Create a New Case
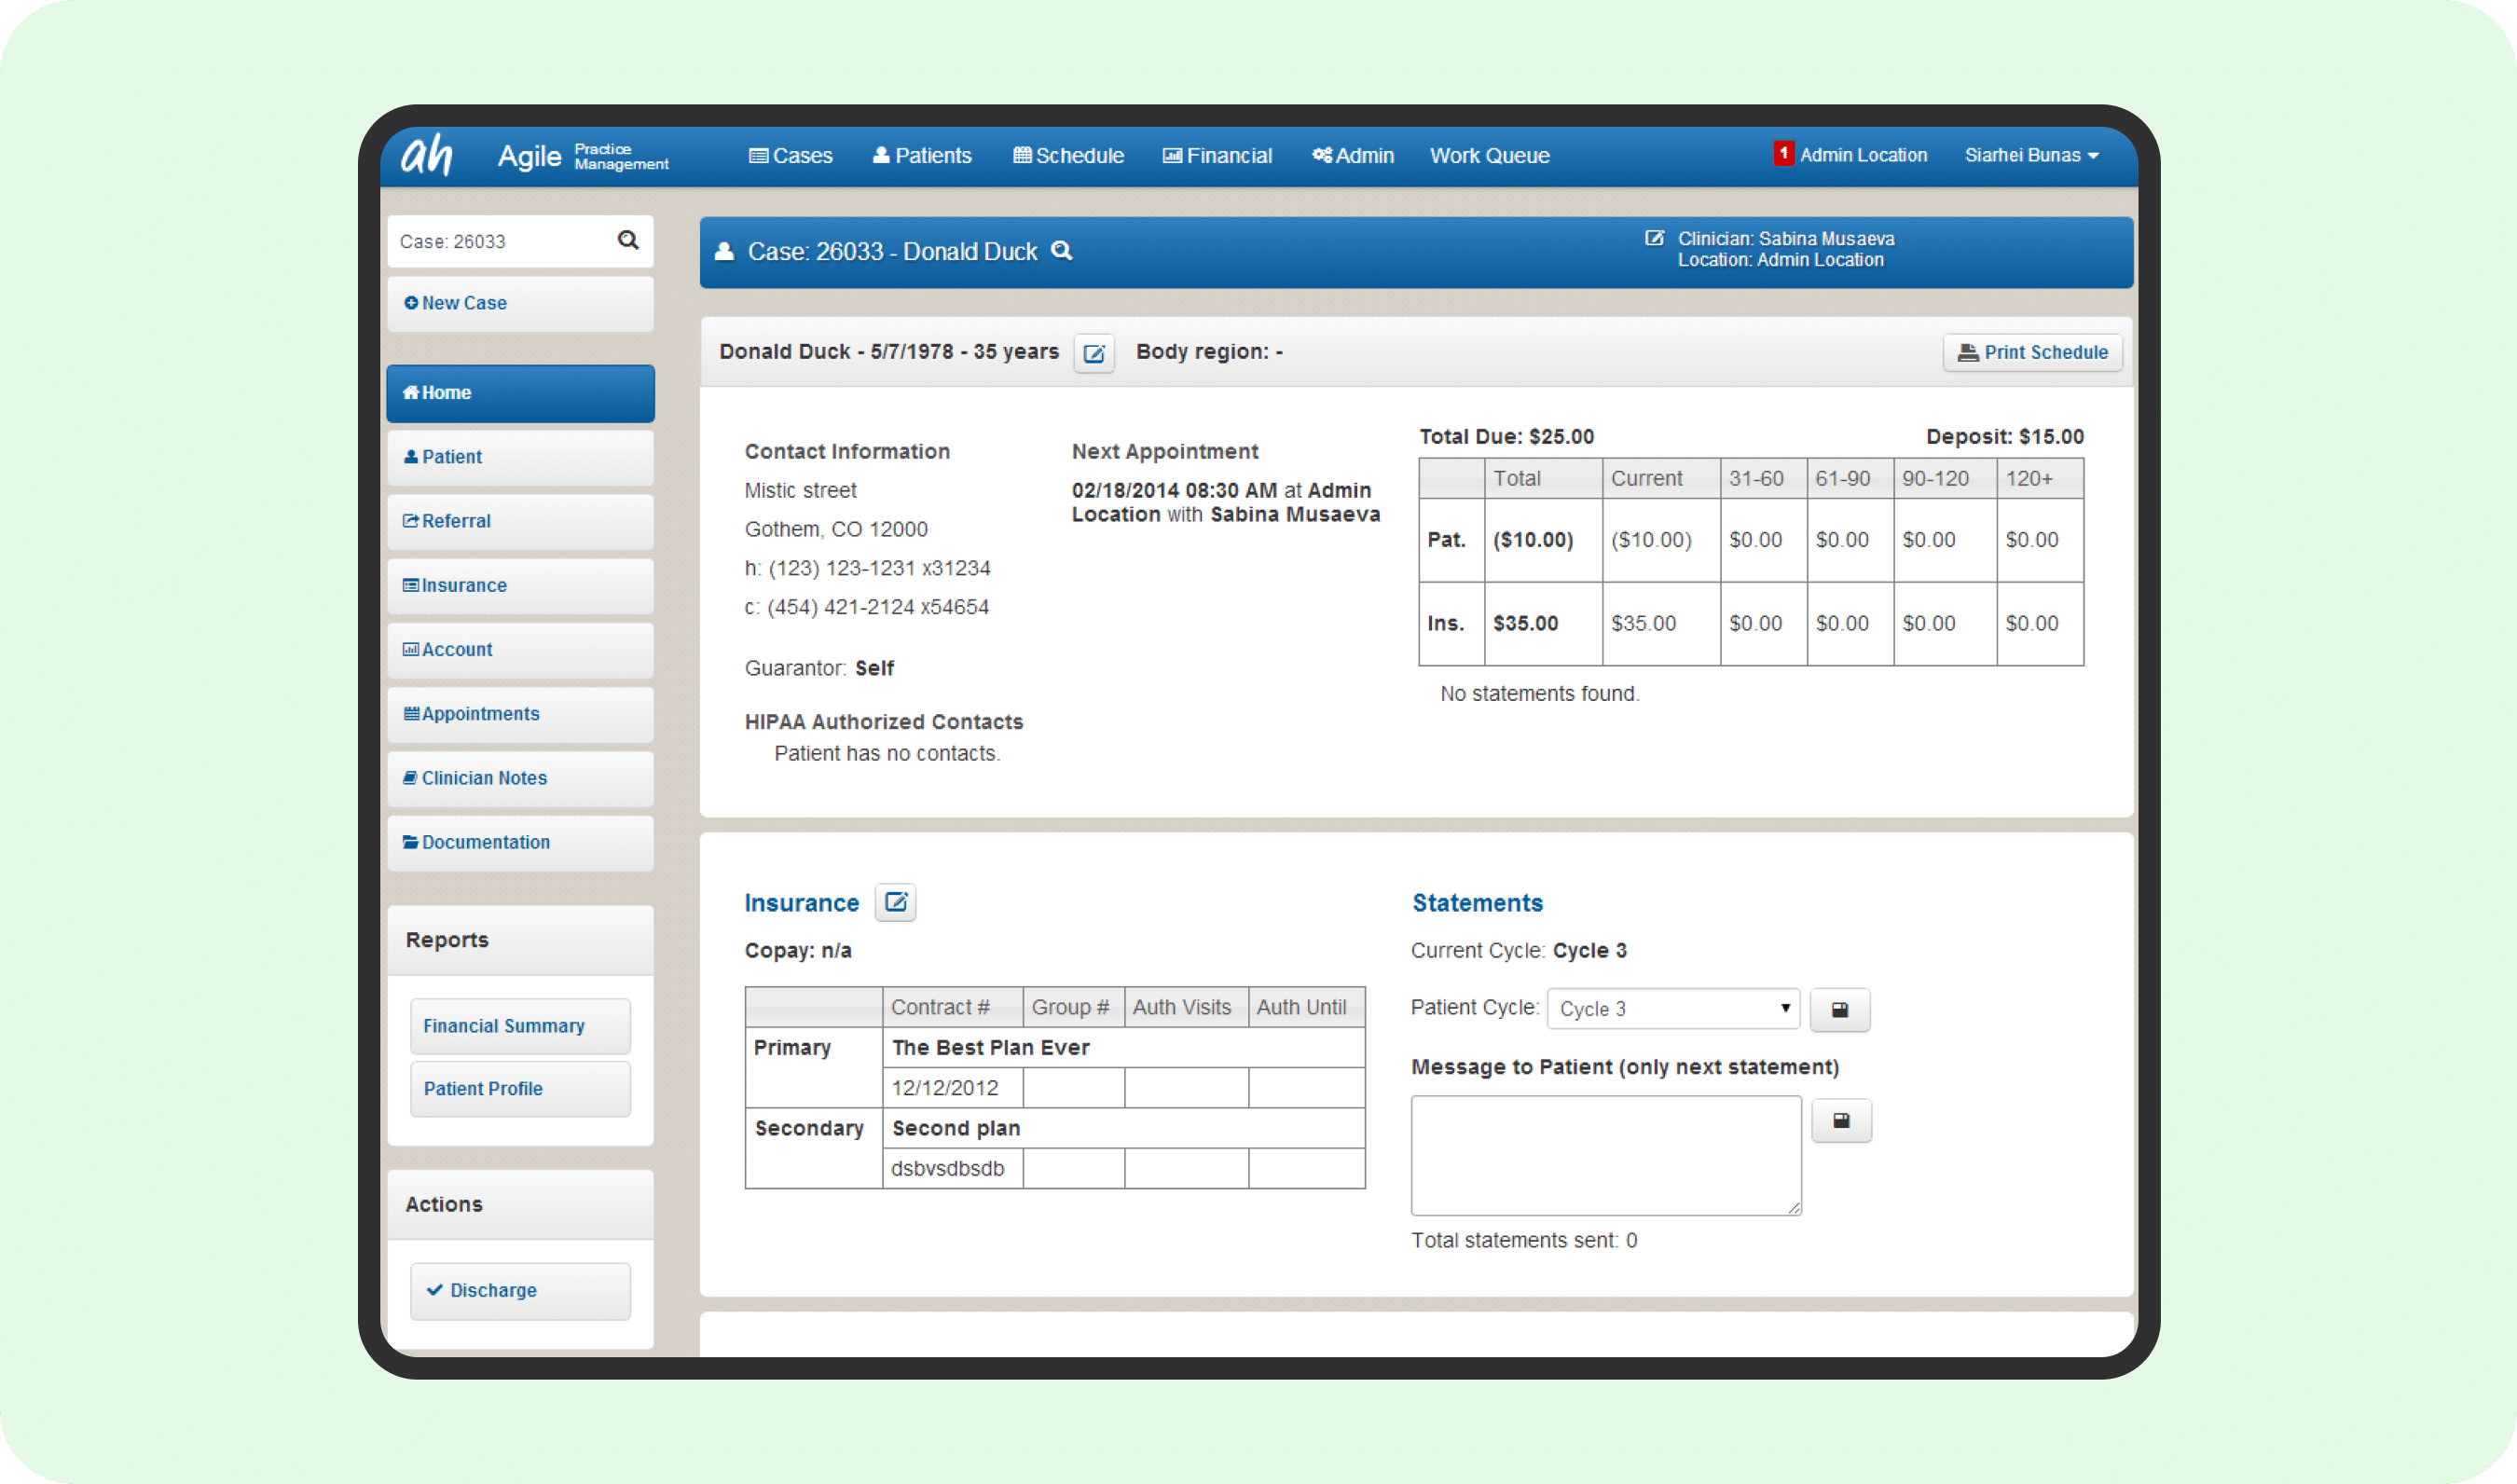This screenshot has width=2517, height=1484. tap(520, 303)
